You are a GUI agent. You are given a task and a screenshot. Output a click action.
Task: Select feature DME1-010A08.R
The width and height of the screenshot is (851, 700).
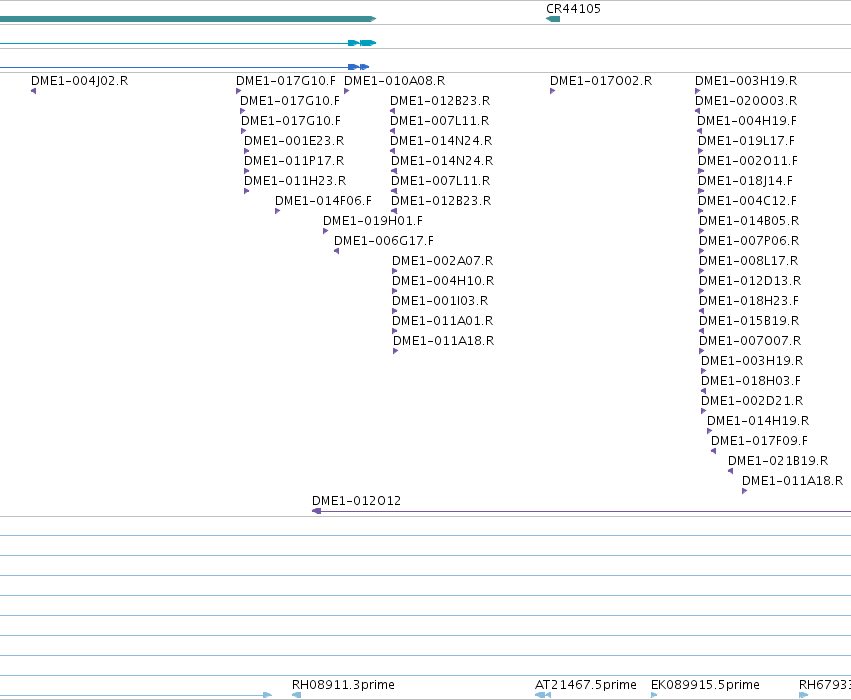395,81
